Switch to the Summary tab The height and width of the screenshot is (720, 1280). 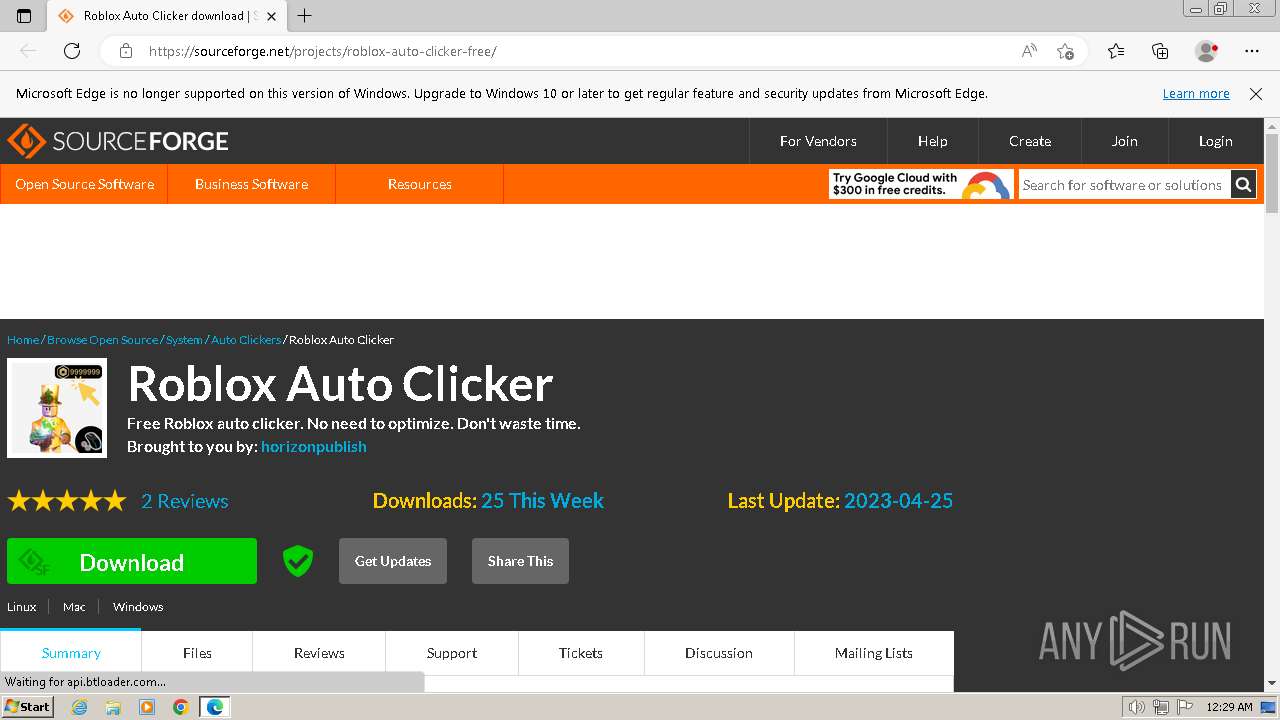point(71,653)
